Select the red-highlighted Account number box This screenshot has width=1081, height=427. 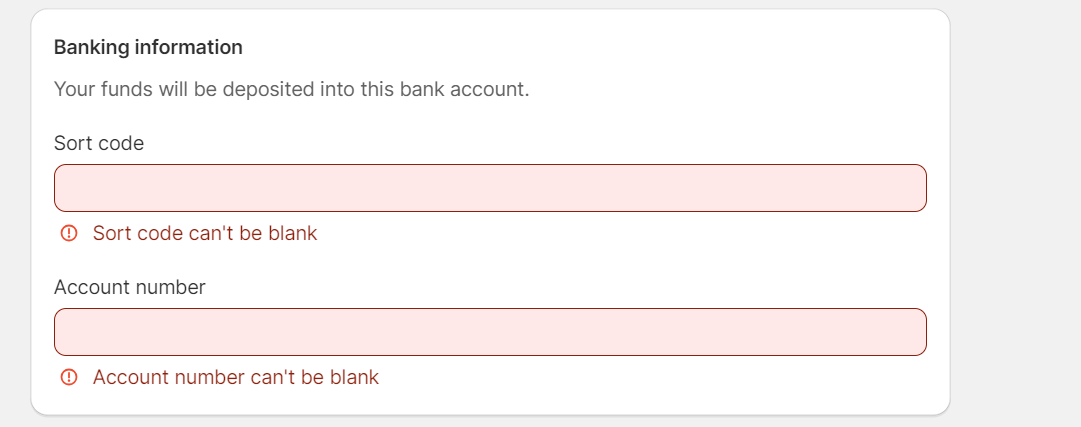coord(490,332)
